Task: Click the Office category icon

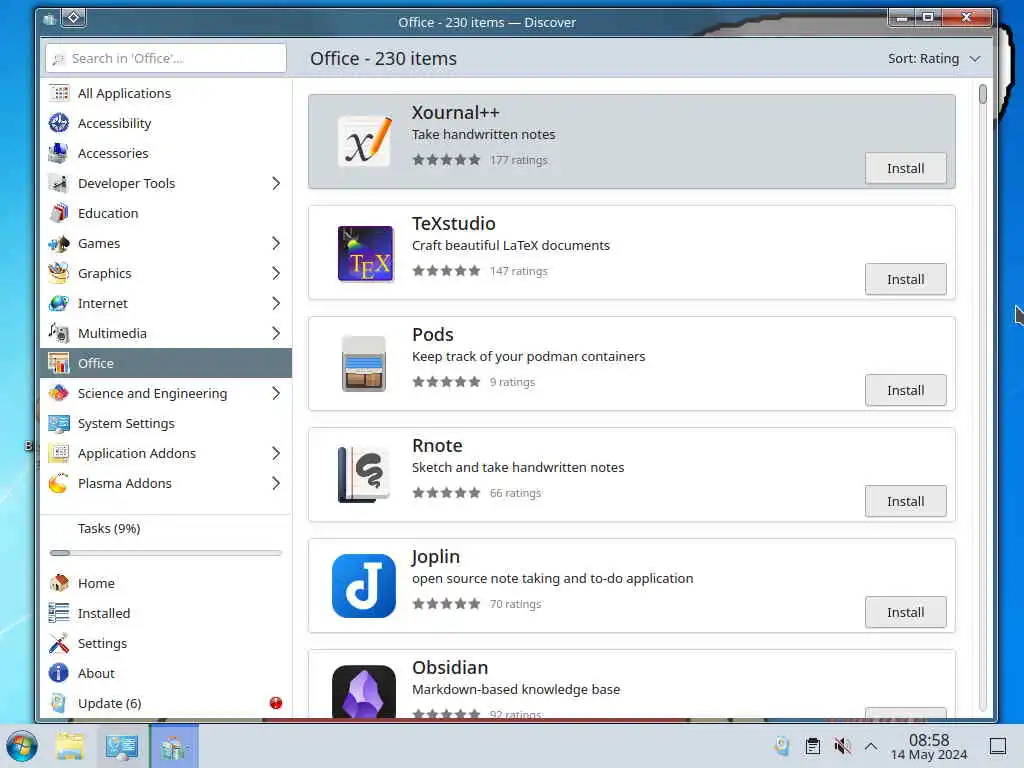Action: [59, 363]
